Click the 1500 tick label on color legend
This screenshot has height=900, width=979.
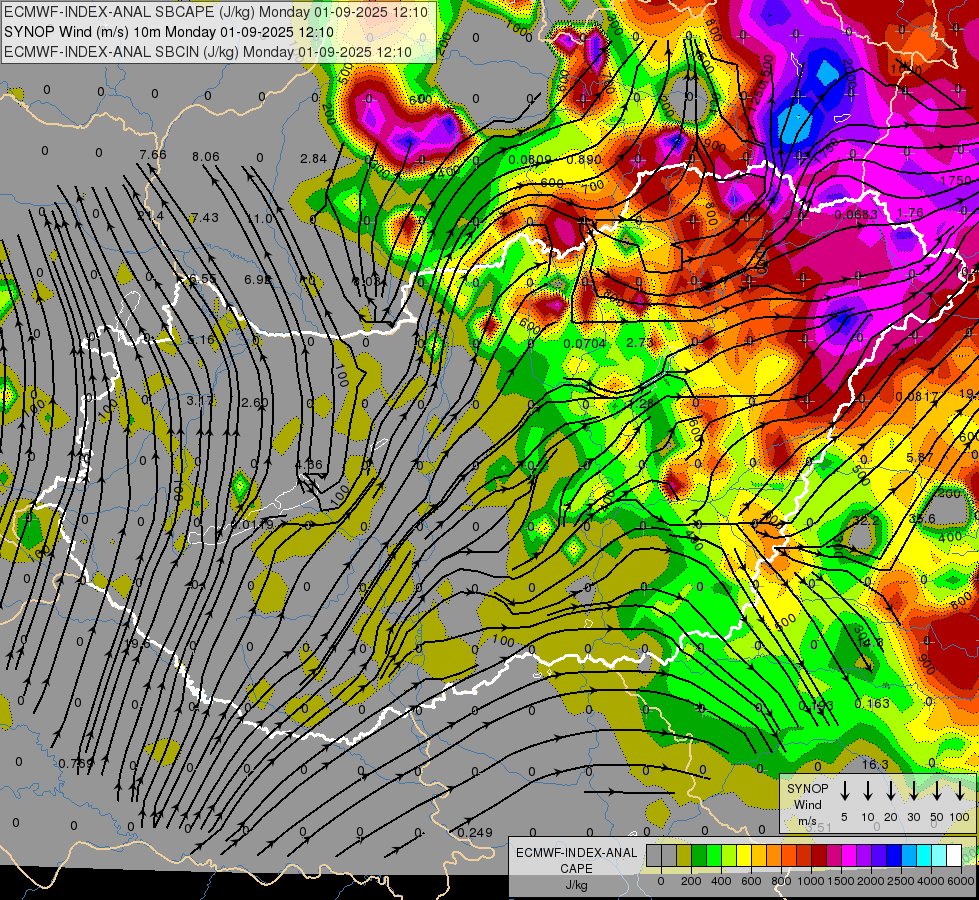pyautogui.click(x=841, y=881)
